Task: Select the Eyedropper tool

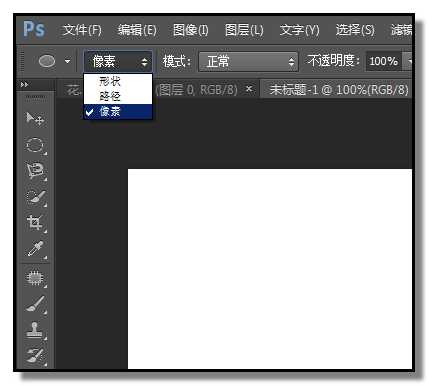Action: pos(35,249)
